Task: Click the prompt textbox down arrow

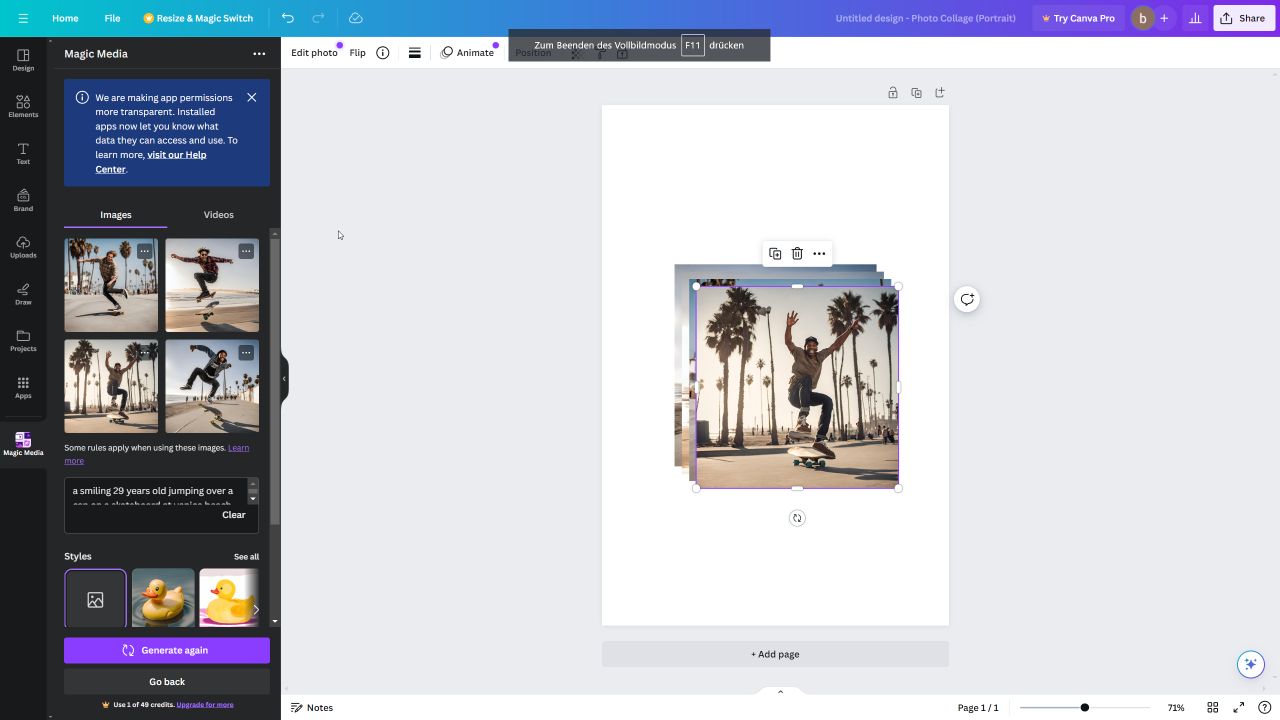Action: click(253, 498)
